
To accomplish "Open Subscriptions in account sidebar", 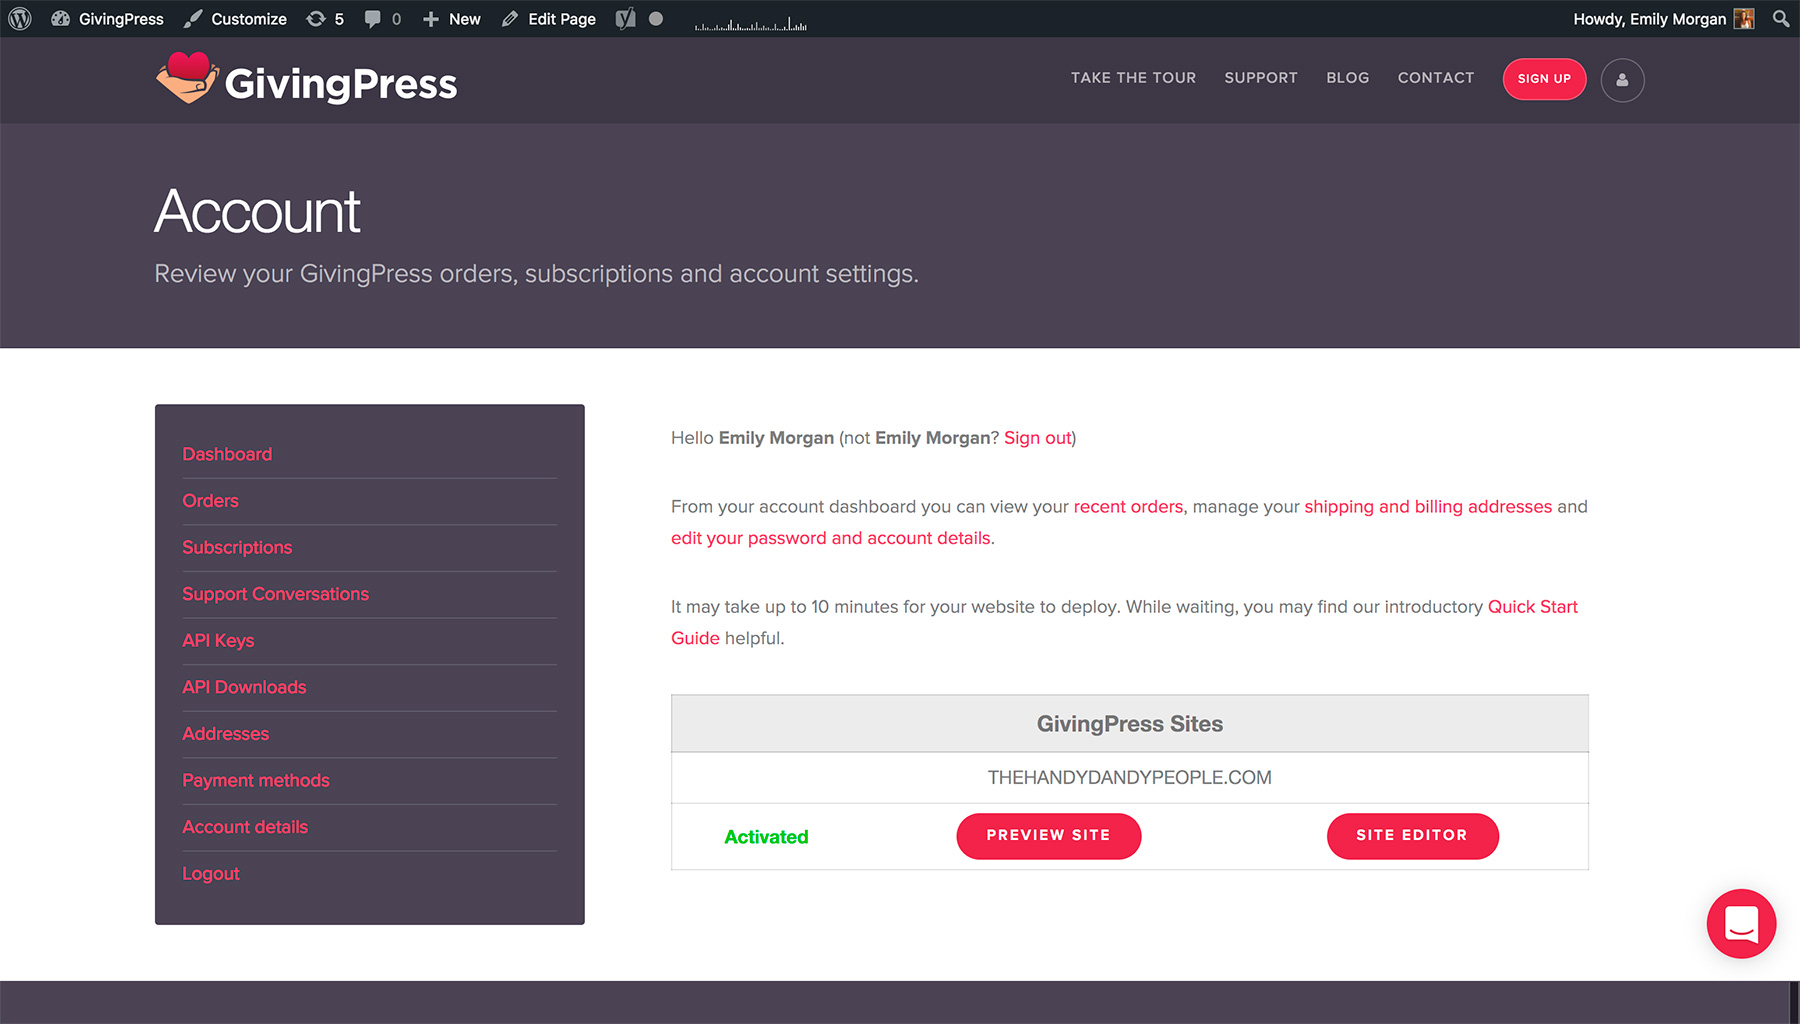I will [237, 548].
